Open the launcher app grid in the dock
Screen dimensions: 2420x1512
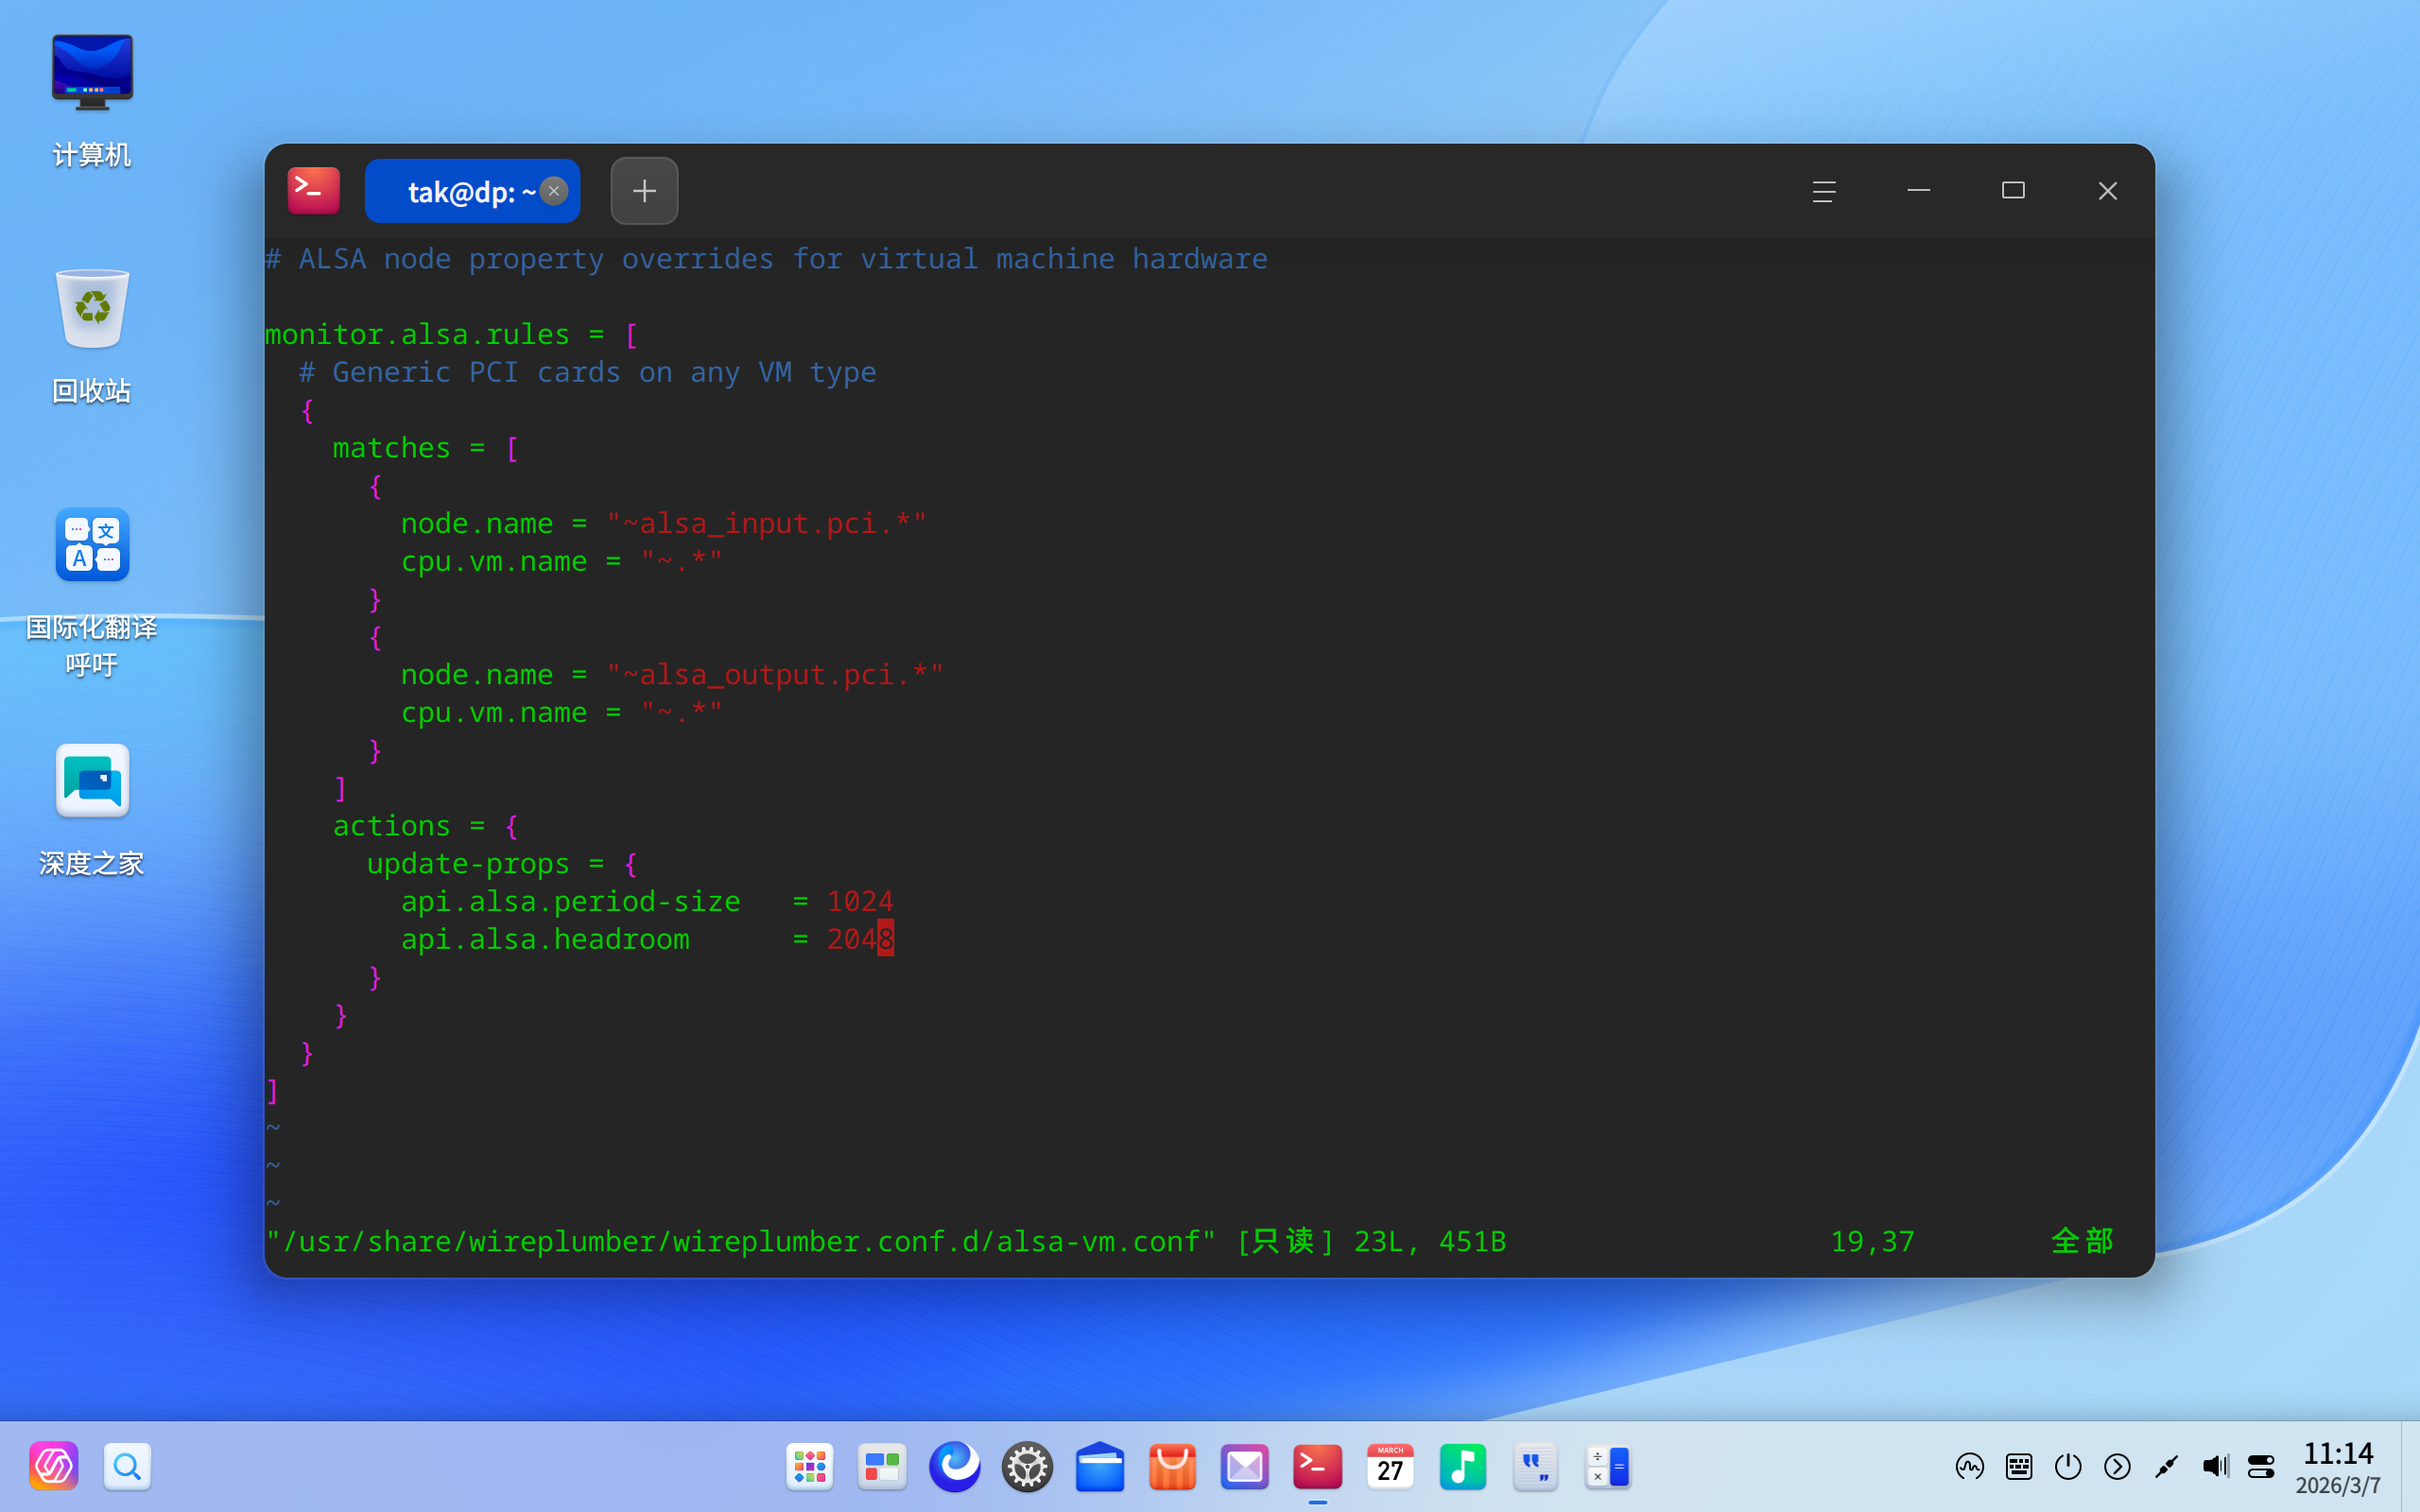[x=809, y=1467]
